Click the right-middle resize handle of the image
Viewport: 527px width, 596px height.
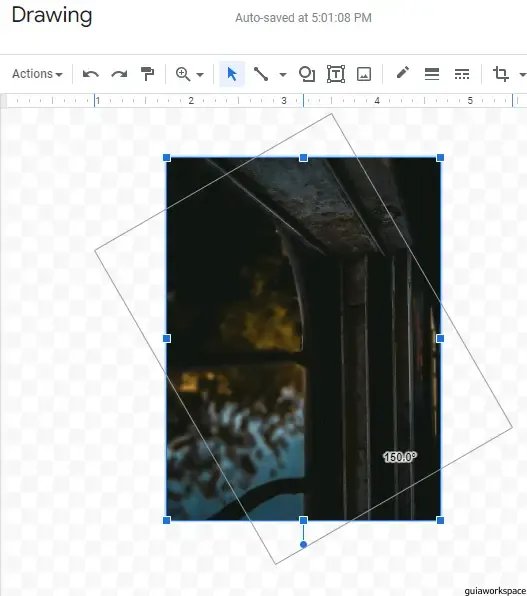pos(440,338)
